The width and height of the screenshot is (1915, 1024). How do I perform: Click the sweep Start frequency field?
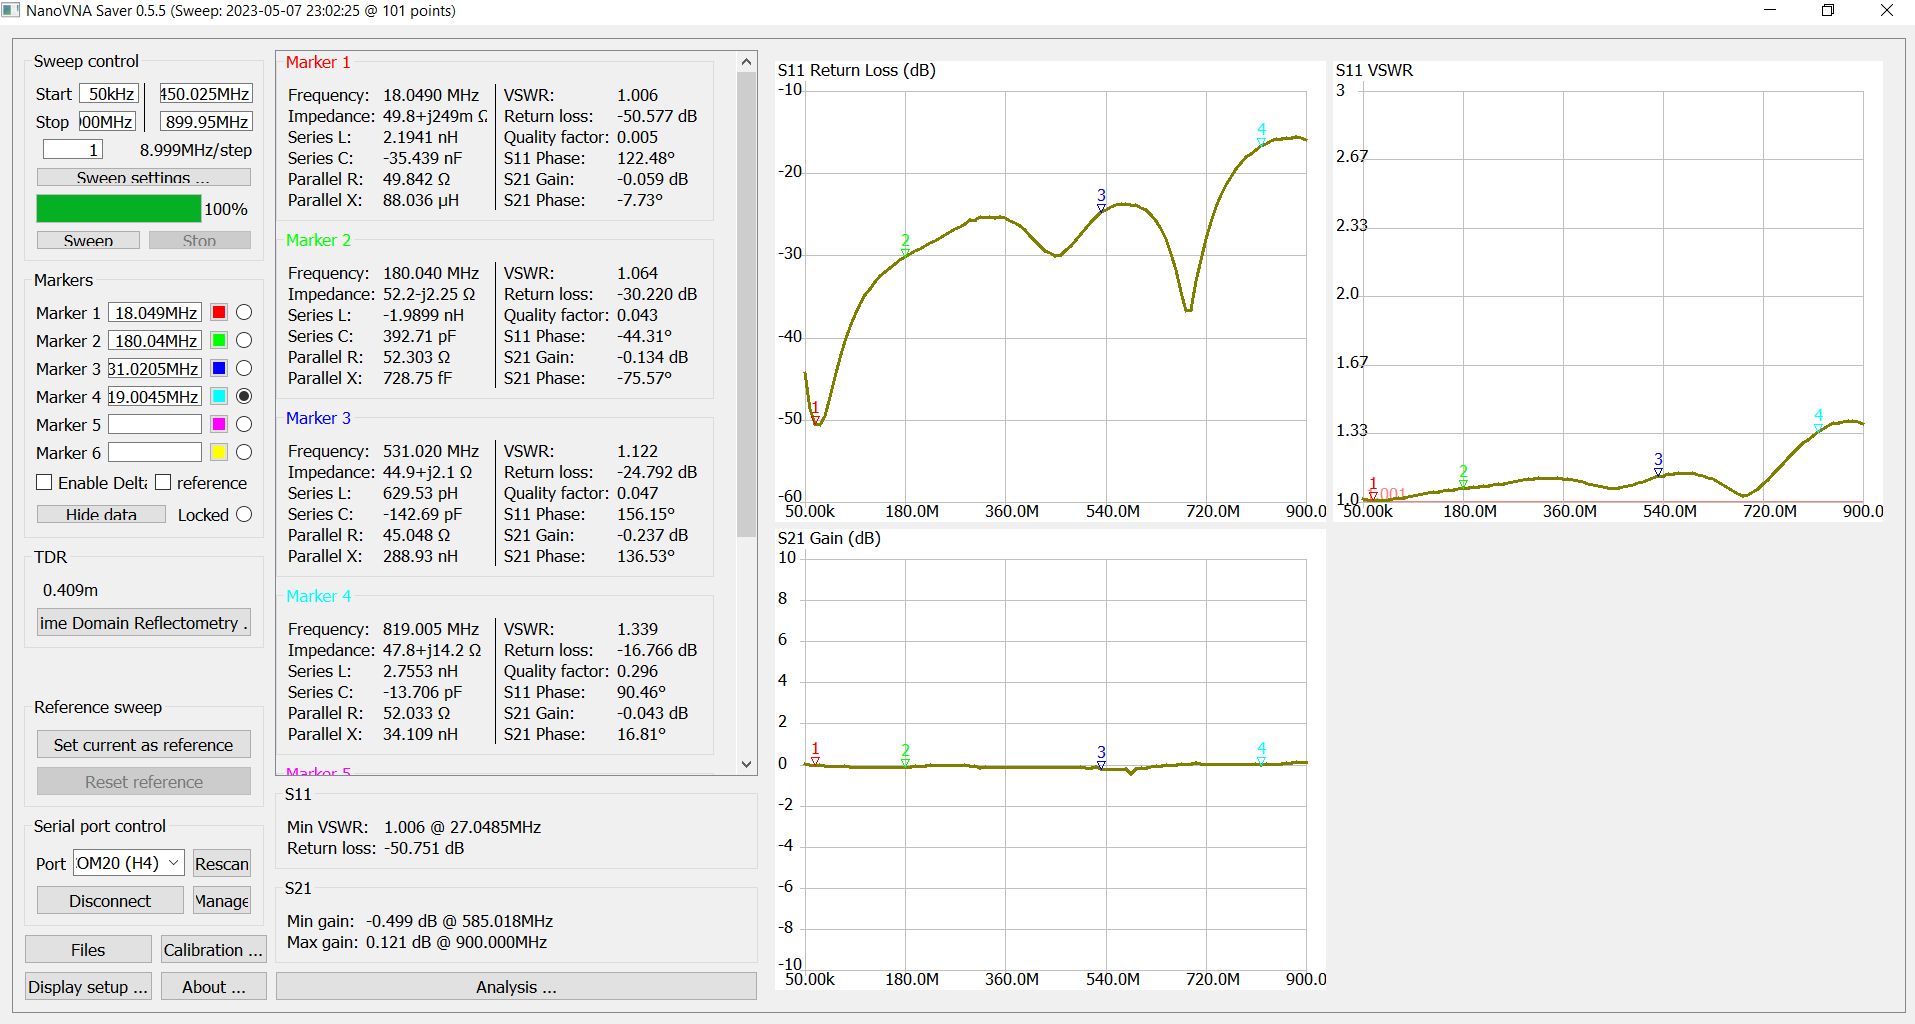[111, 94]
